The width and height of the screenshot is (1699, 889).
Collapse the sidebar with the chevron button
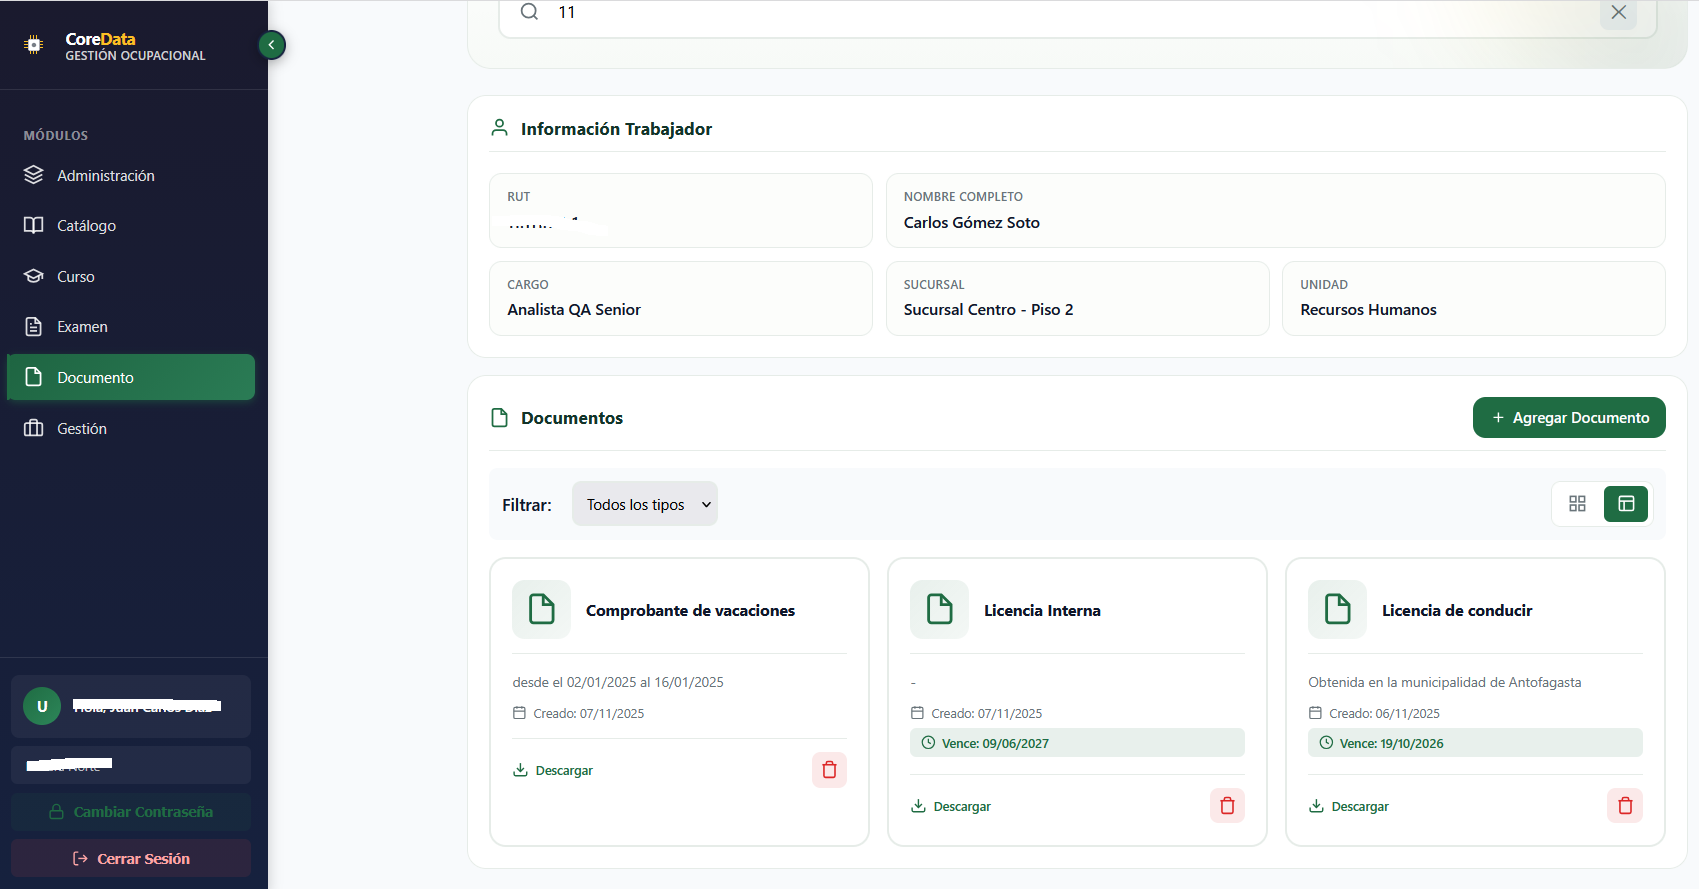(x=271, y=45)
